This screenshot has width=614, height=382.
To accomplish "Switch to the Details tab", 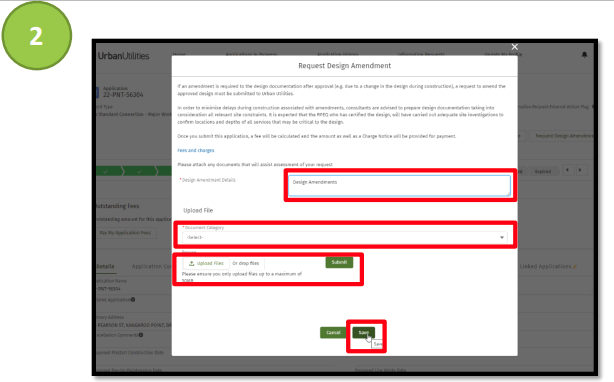I will point(105,267).
